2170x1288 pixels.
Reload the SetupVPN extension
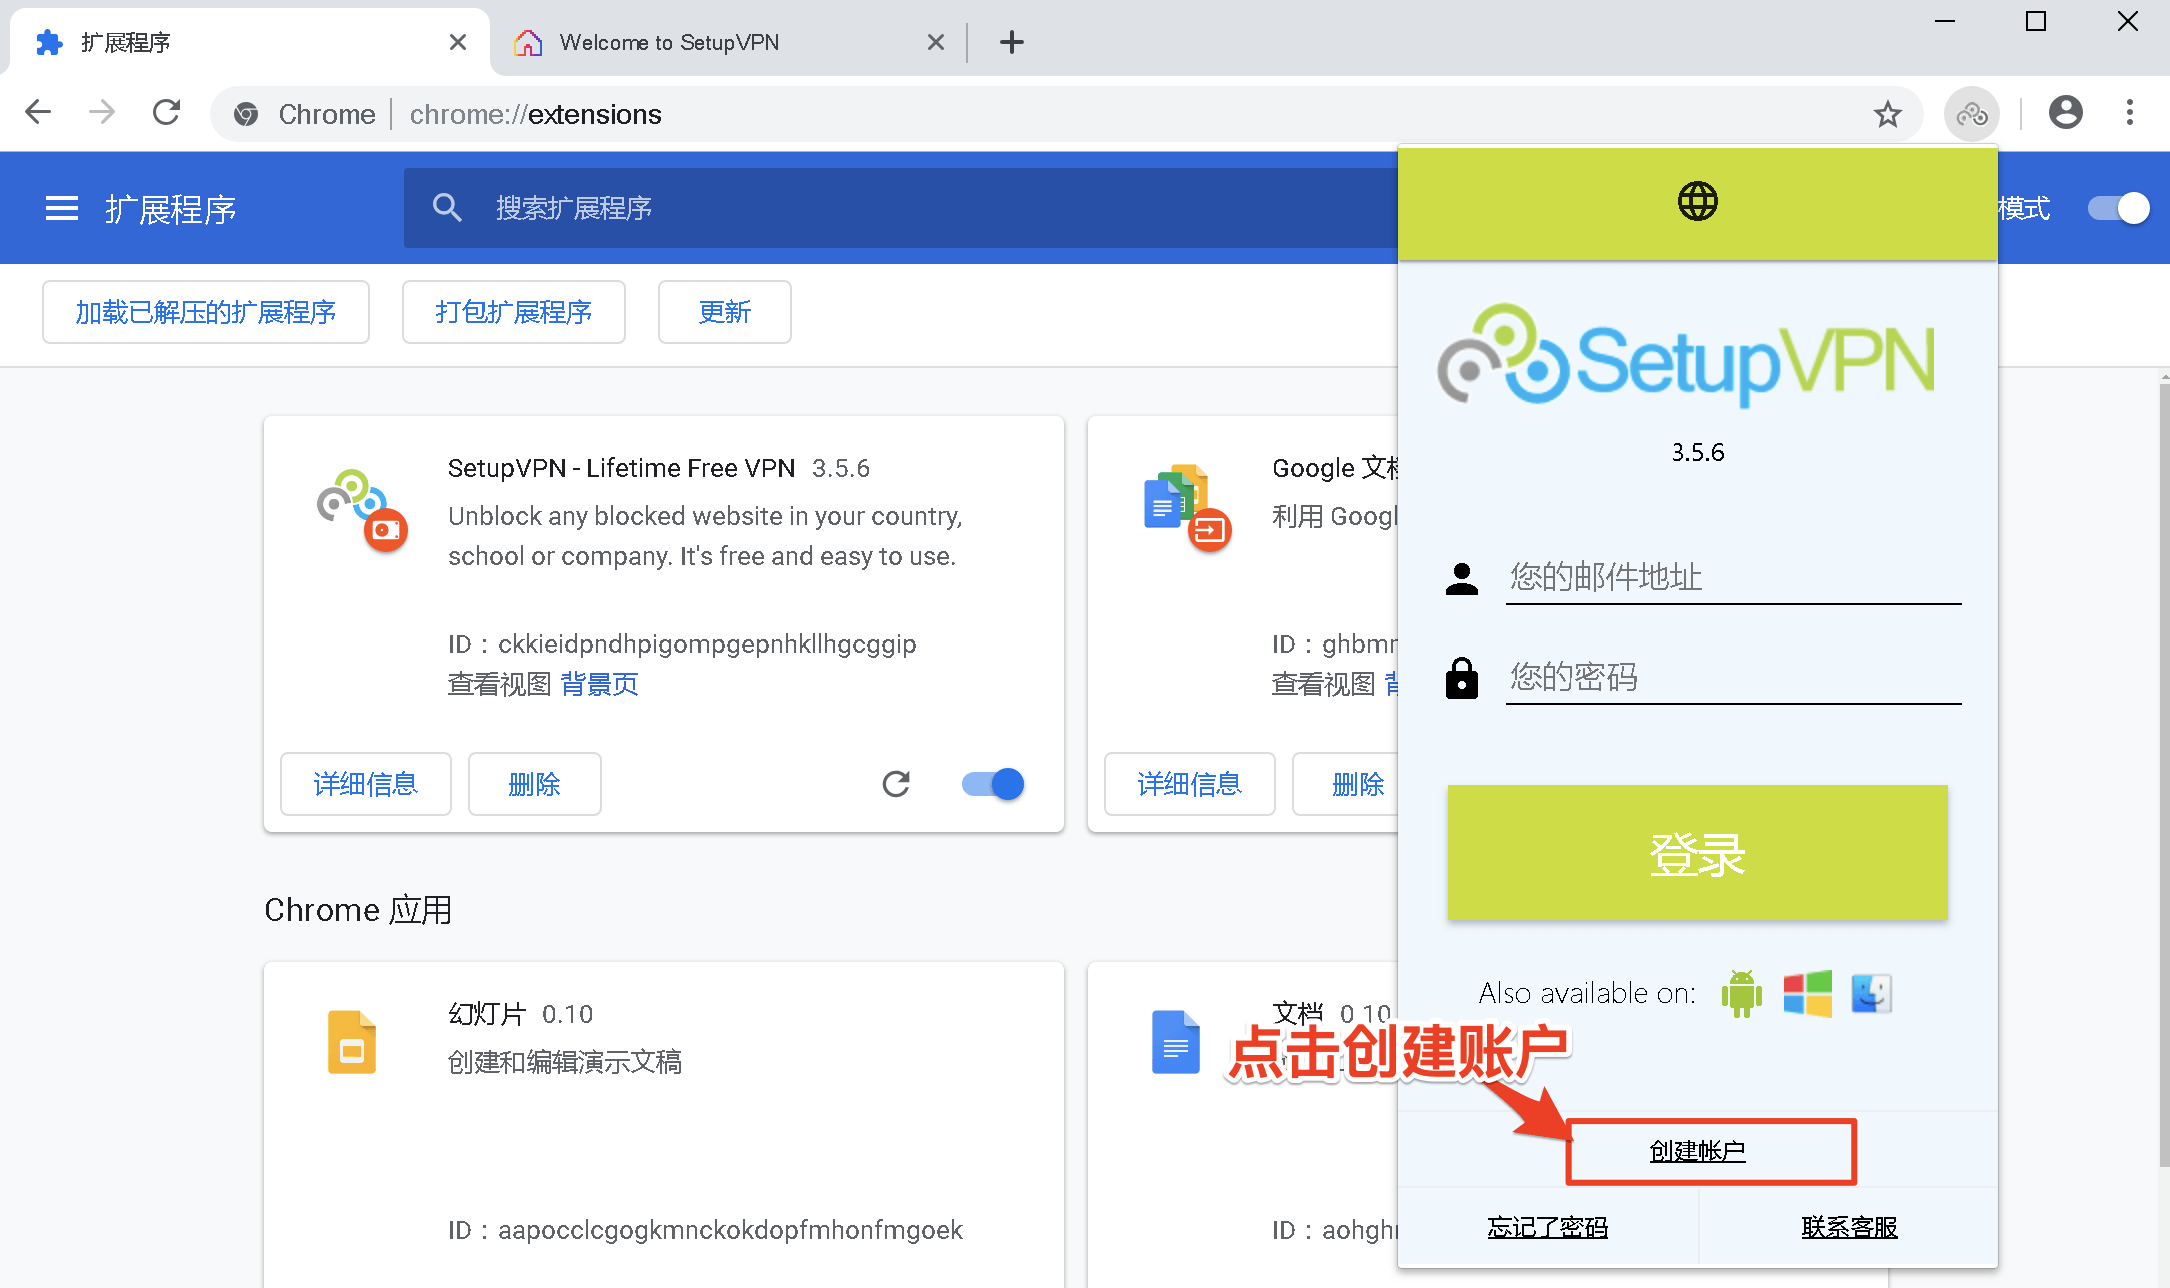pyautogui.click(x=896, y=784)
